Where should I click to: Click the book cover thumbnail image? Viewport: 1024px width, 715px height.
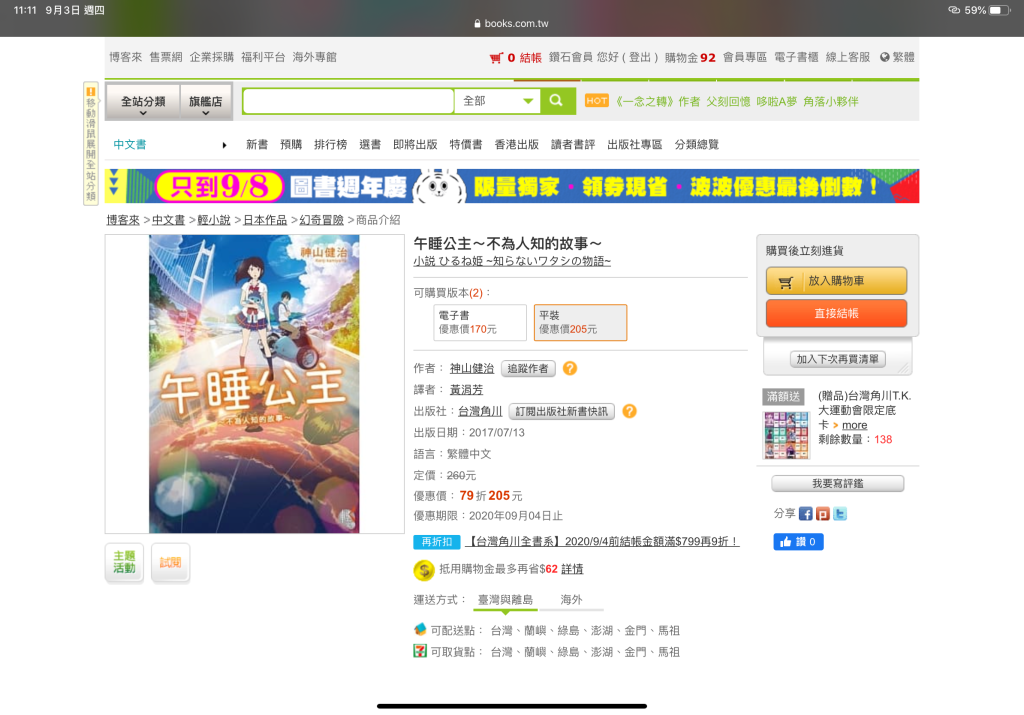click(x=254, y=384)
